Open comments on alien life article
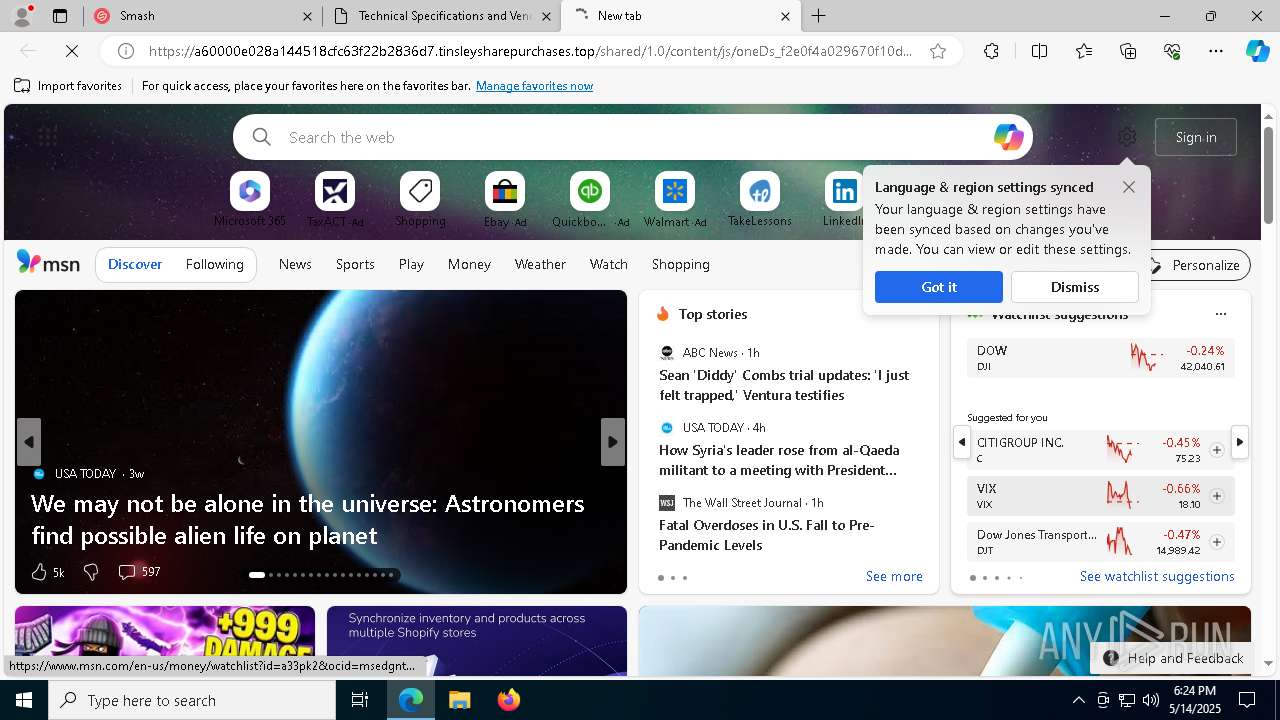The height and width of the screenshot is (720, 1280). (x=139, y=572)
